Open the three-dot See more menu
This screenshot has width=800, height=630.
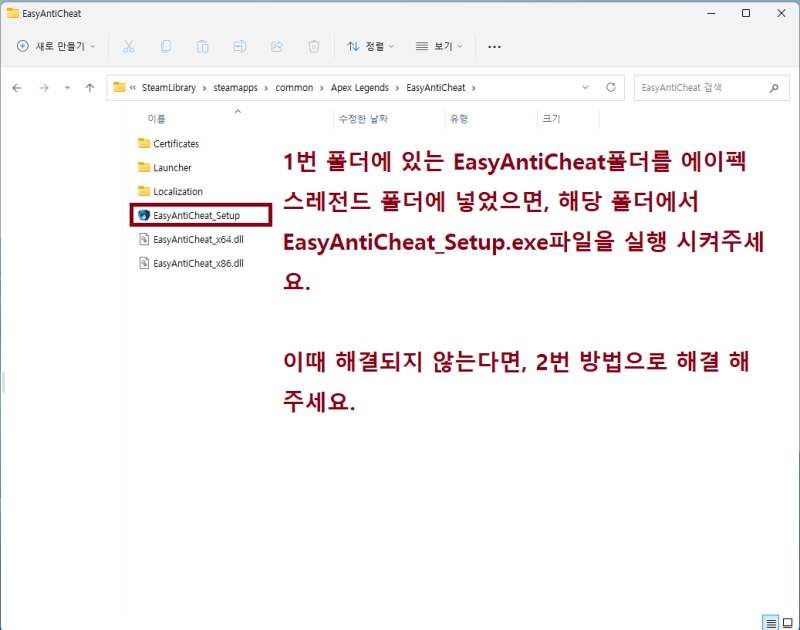494,46
